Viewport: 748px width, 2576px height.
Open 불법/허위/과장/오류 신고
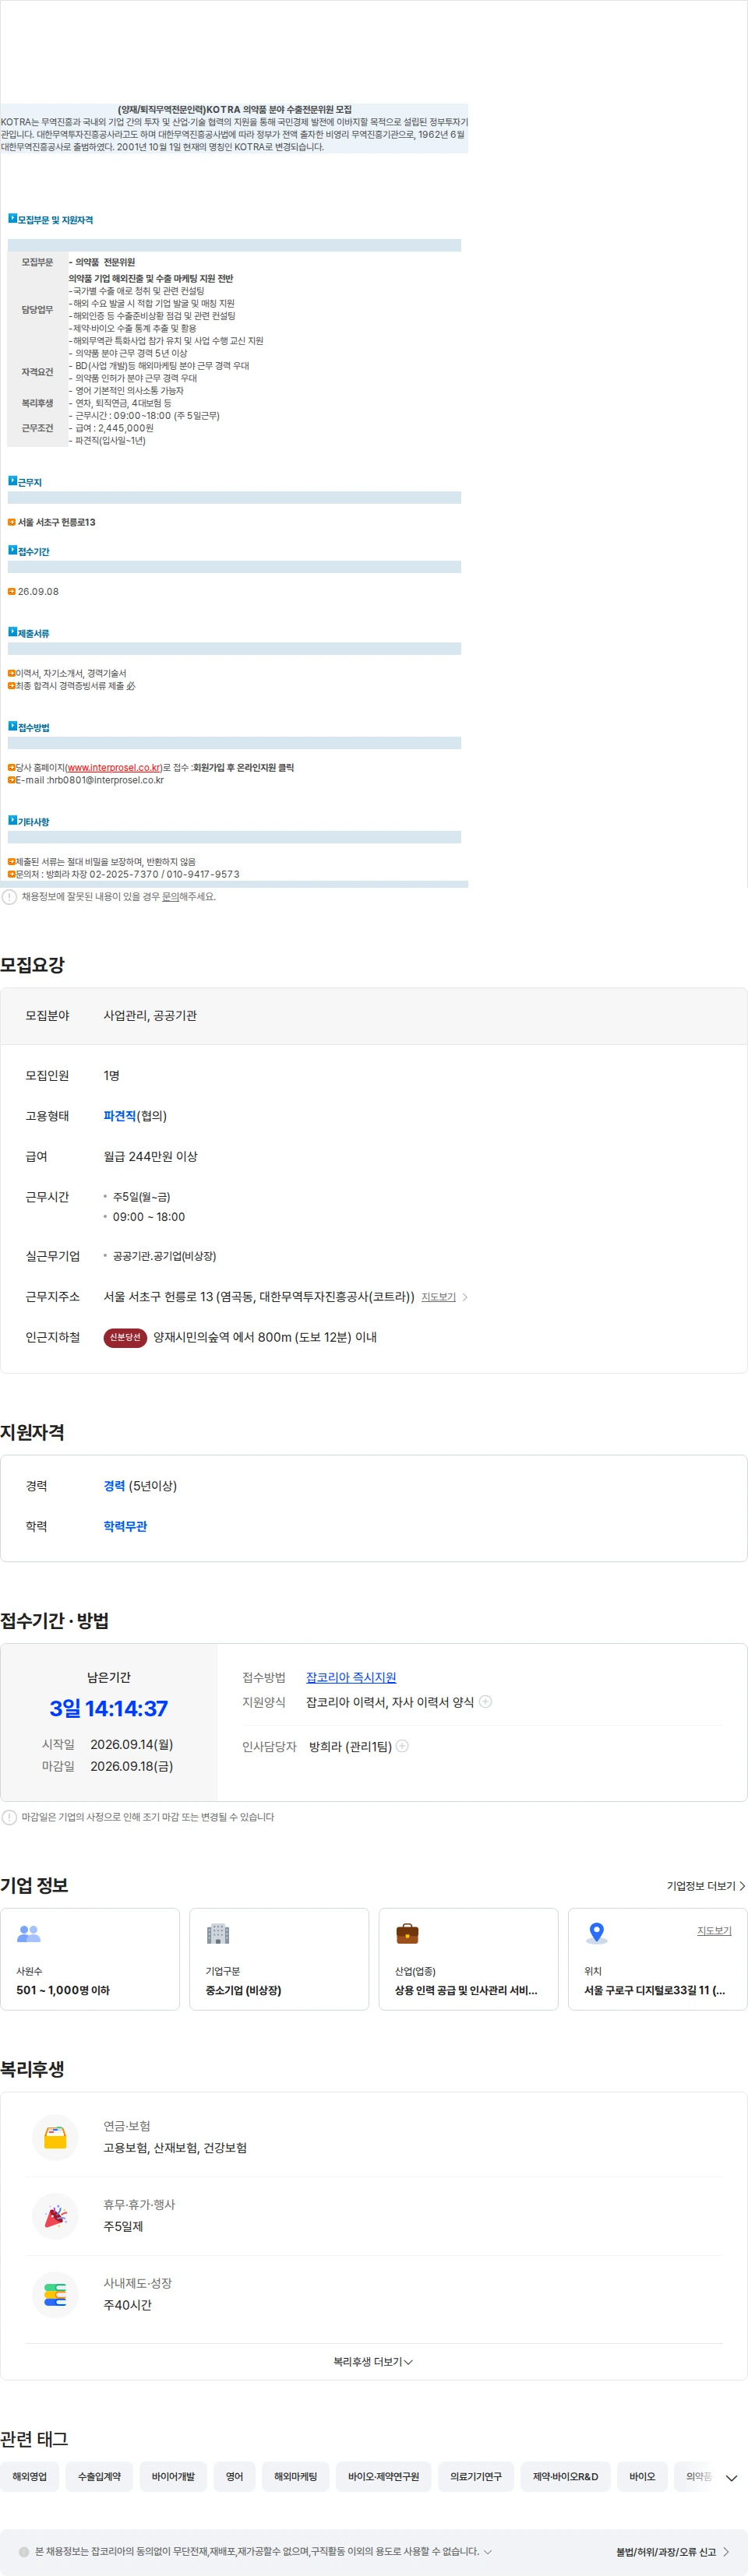point(672,2551)
